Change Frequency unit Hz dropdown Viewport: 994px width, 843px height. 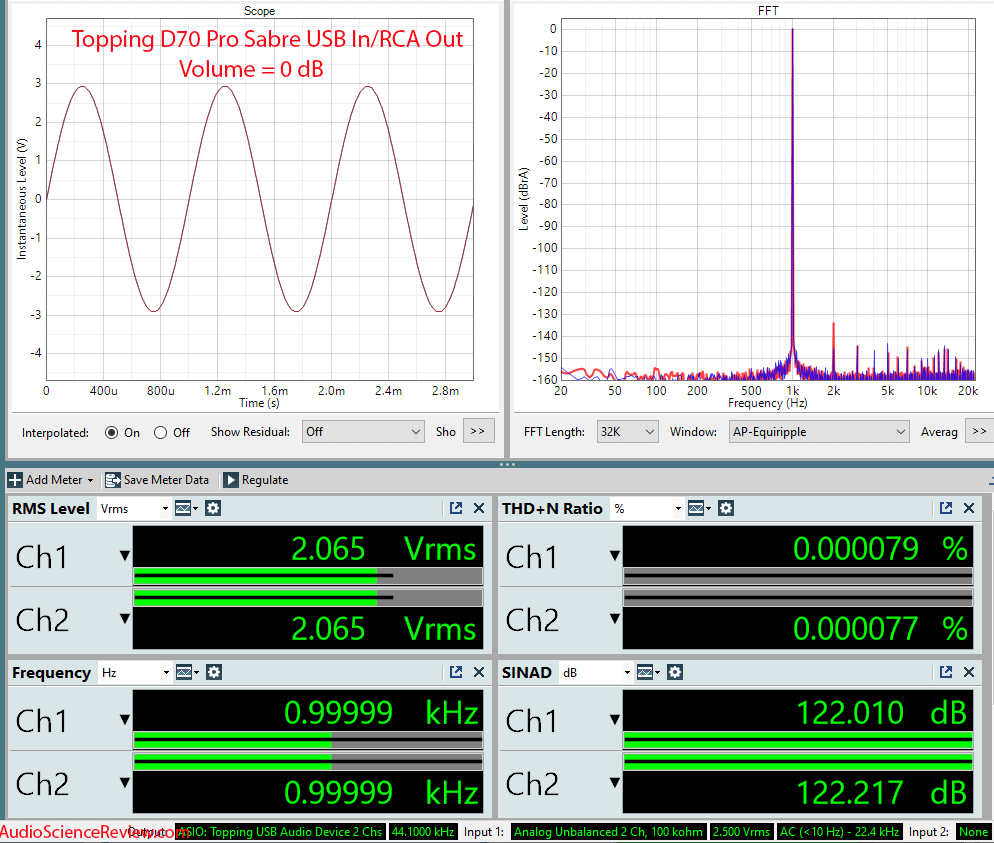pos(135,672)
